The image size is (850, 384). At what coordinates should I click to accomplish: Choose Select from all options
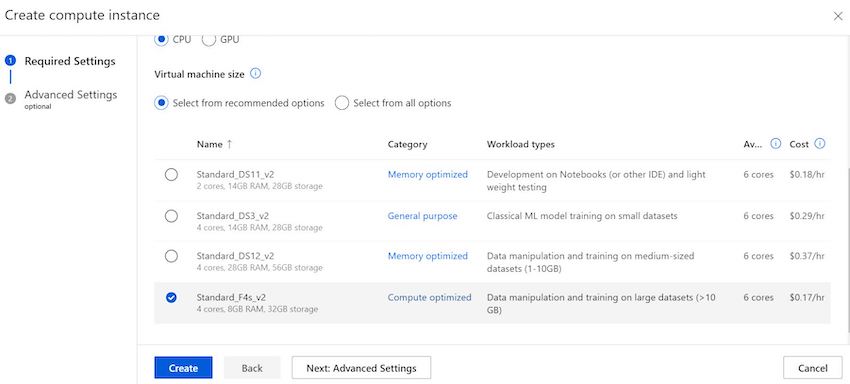tap(342, 103)
